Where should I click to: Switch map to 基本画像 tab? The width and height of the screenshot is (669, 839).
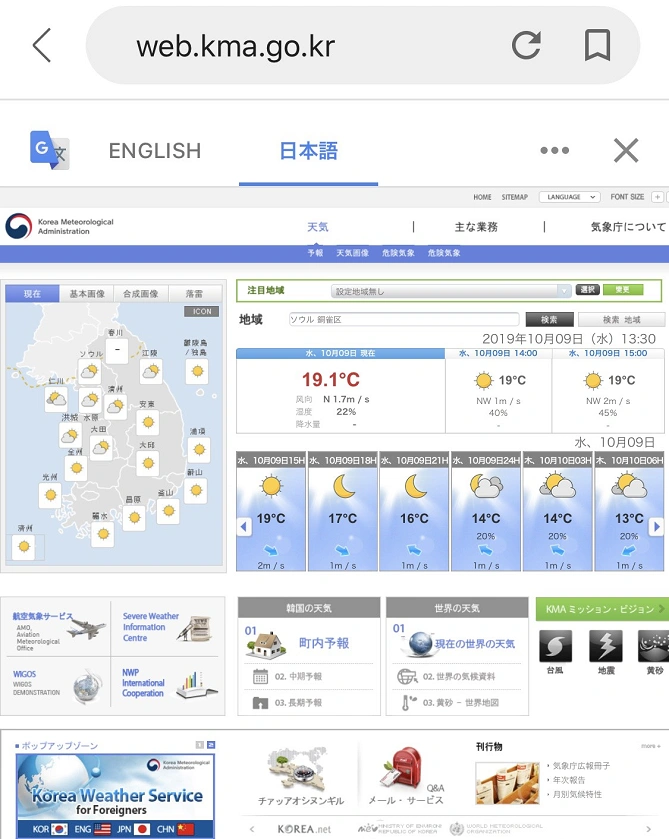(87, 293)
